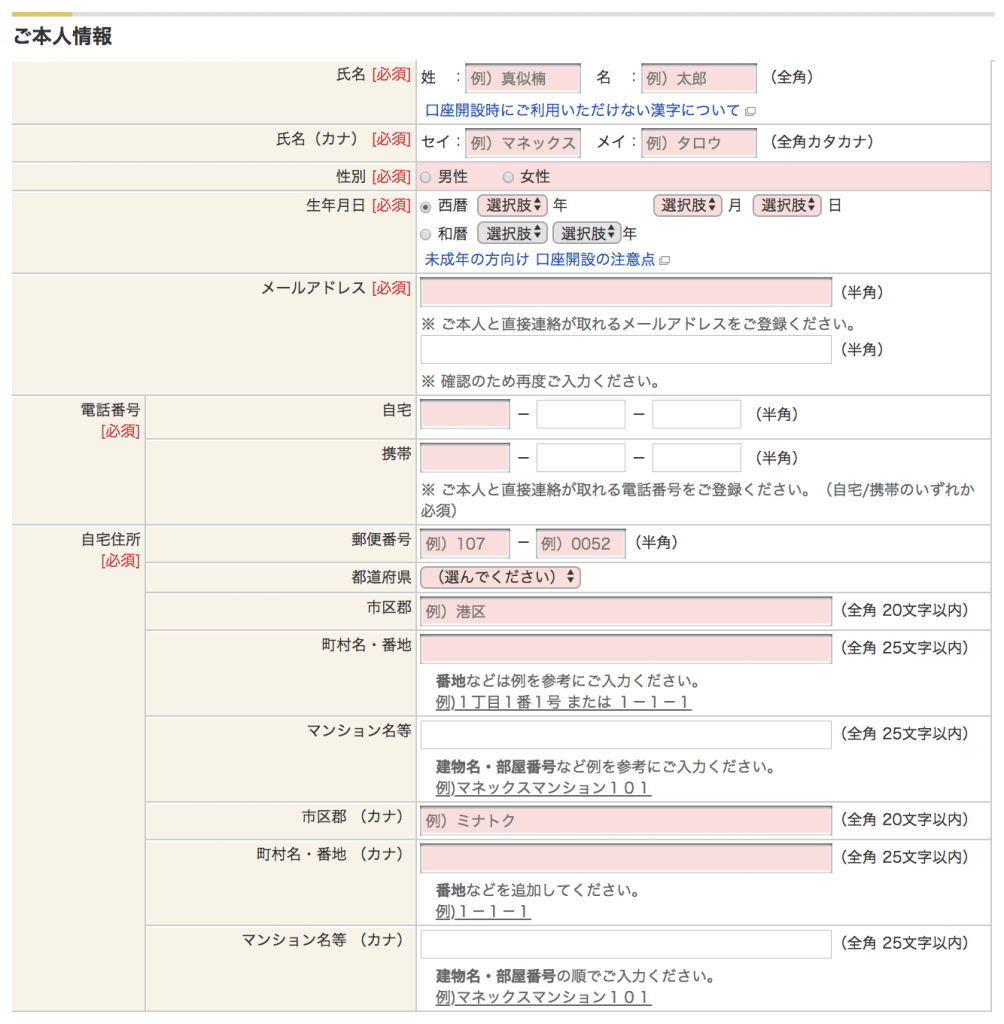Click the first 郵便番号 postal code box
The width and height of the screenshot is (1004, 1024).
click(464, 543)
